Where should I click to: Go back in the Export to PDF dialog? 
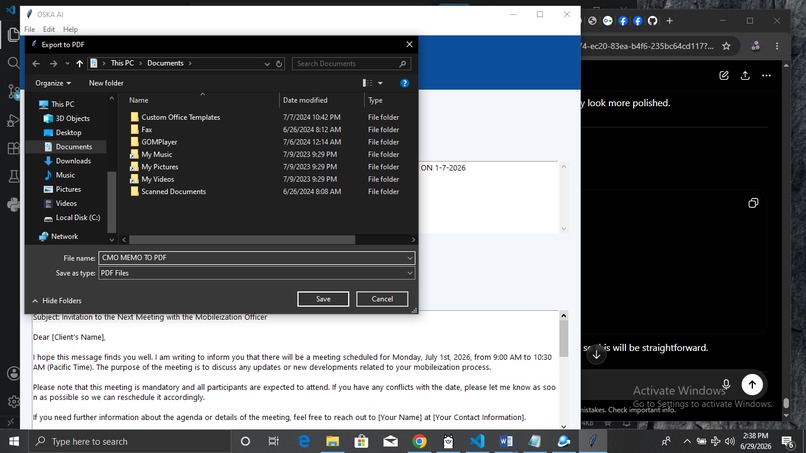tap(36, 64)
